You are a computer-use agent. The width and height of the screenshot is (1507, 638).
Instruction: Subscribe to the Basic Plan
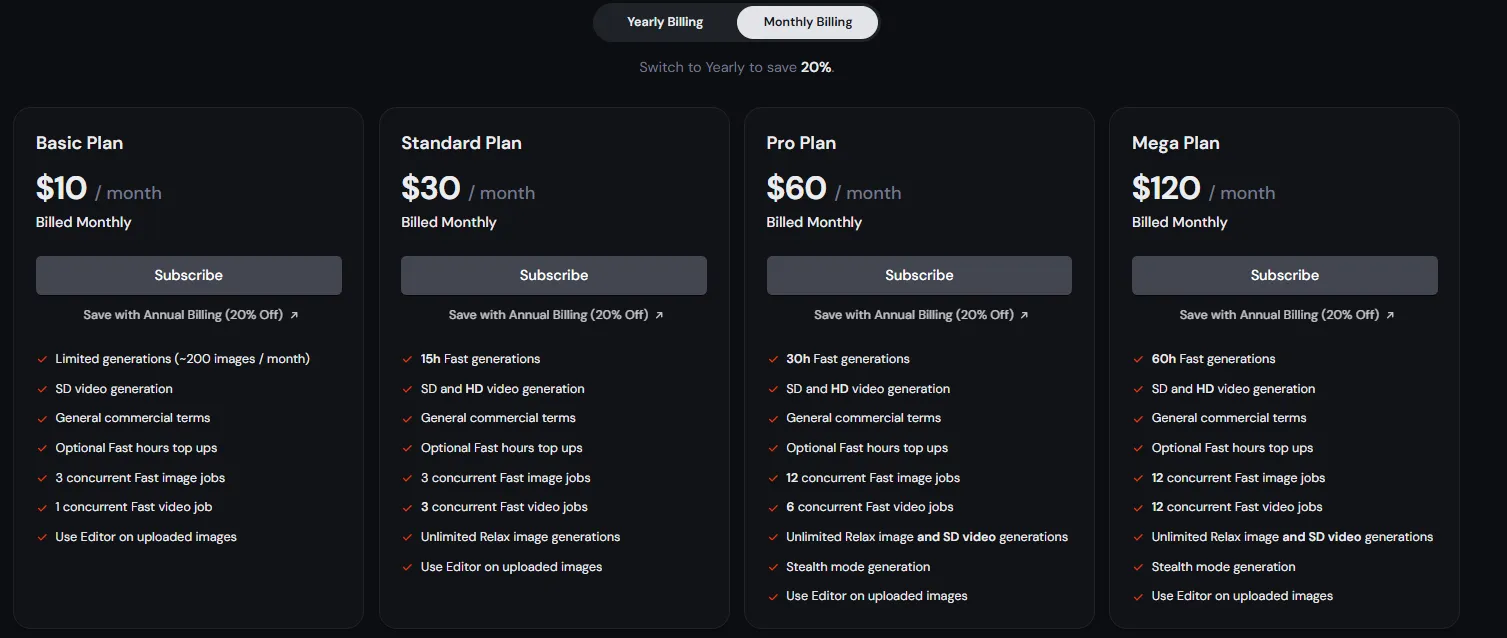point(189,275)
